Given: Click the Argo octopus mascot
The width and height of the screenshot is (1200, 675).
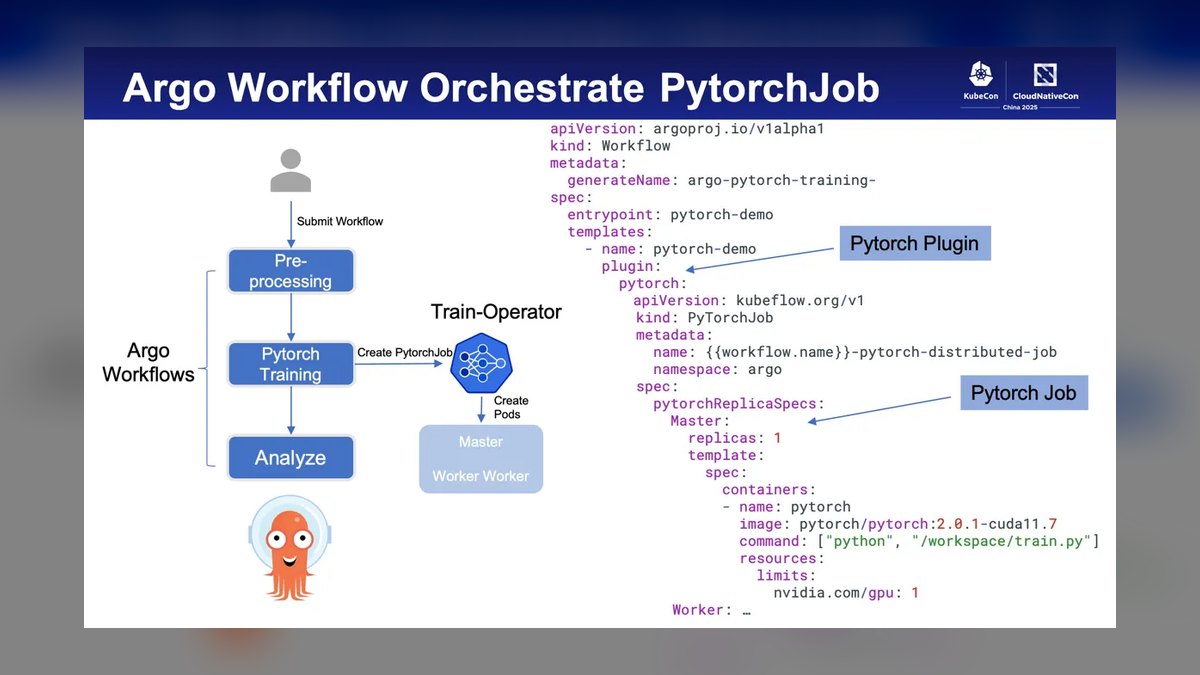Looking at the screenshot, I should [288, 548].
